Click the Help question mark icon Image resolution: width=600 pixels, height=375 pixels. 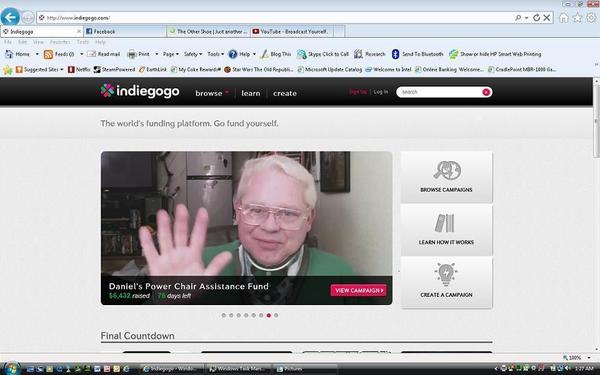[x=233, y=54]
